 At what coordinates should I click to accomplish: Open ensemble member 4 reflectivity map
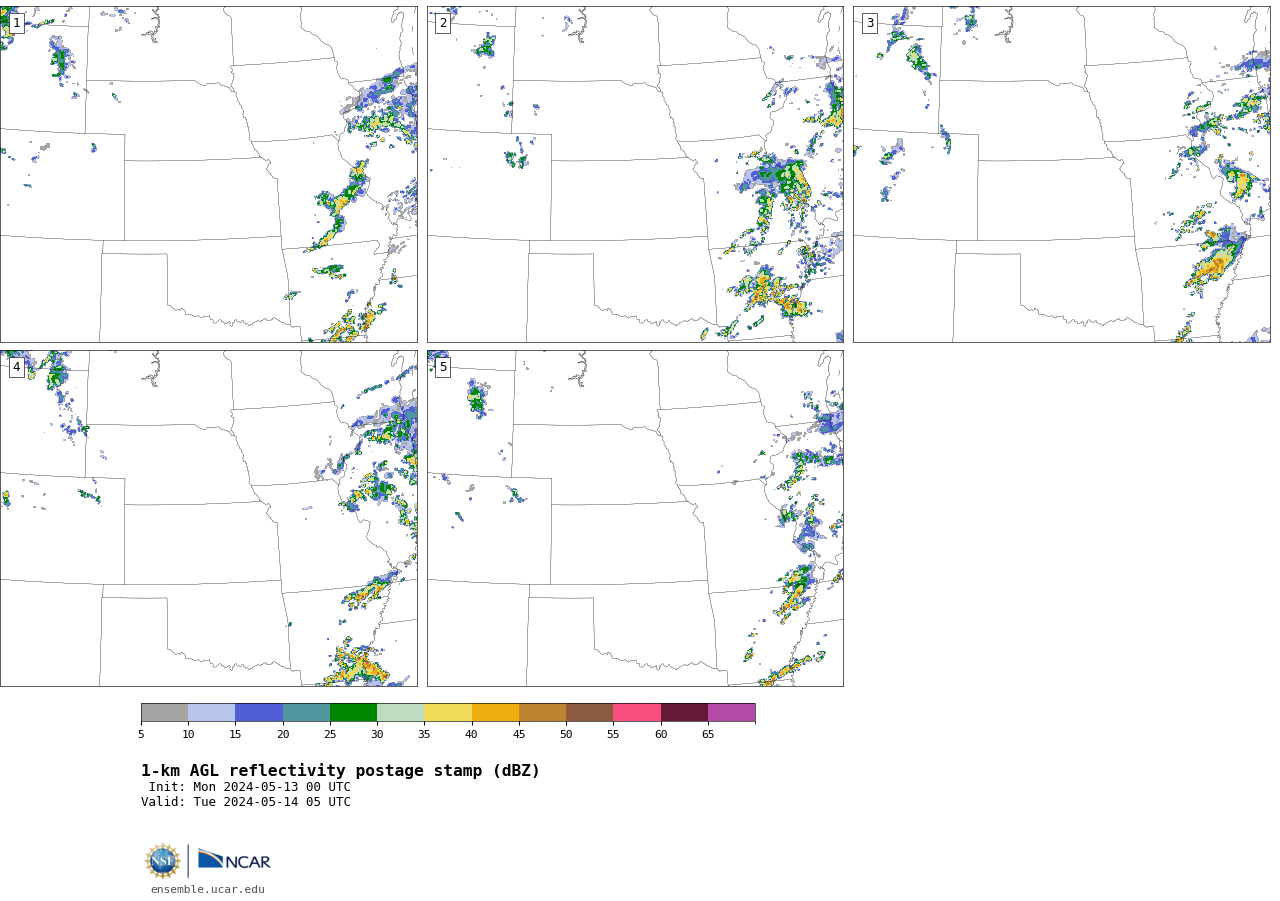pyautogui.click(x=208, y=518)
